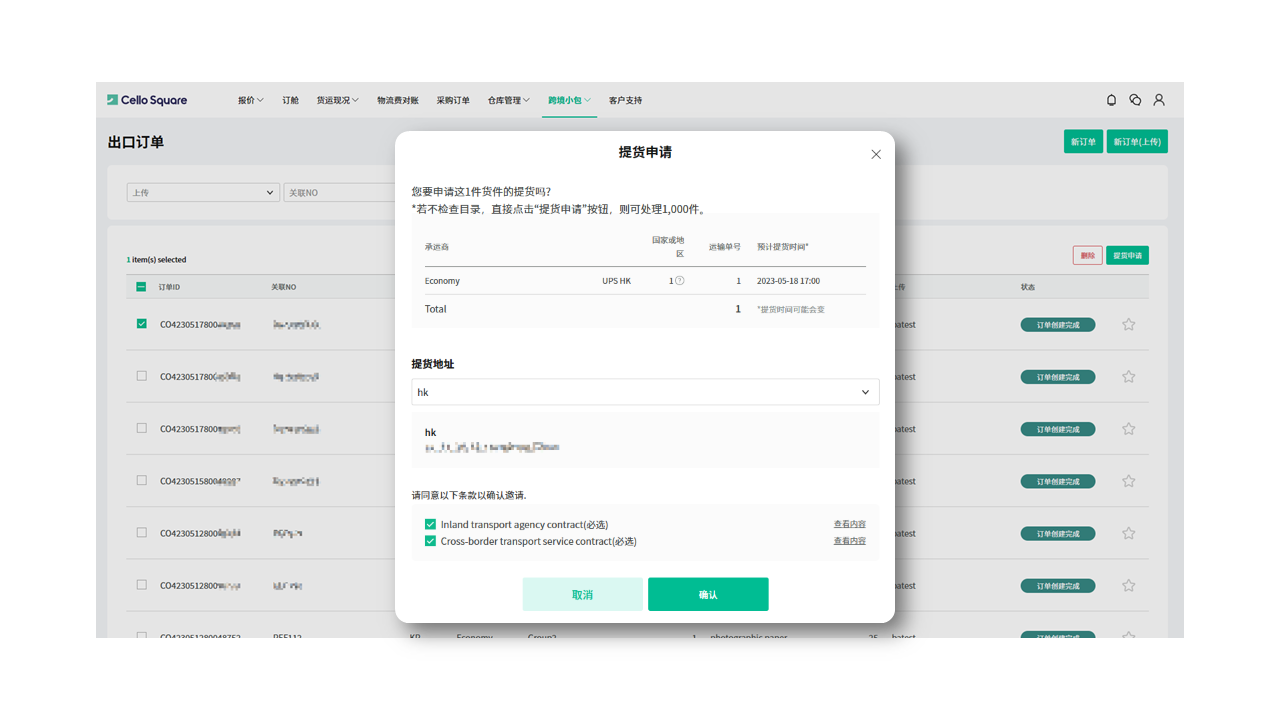The width and height of the screenshot is (1280, 720).
Task: Star the first order row as favorite
Action: click(x=1128, y=325)
